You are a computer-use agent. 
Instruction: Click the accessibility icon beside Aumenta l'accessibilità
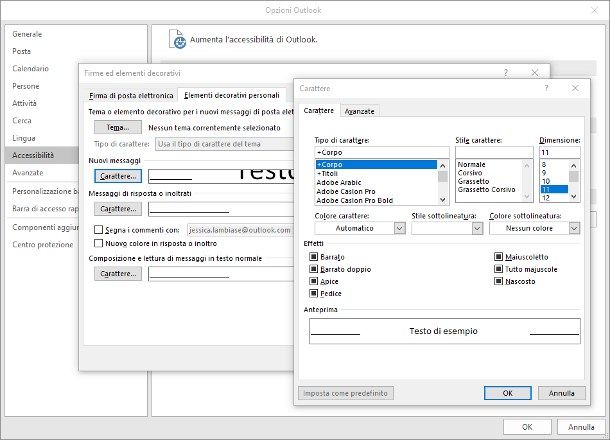(x=177, y=39)
